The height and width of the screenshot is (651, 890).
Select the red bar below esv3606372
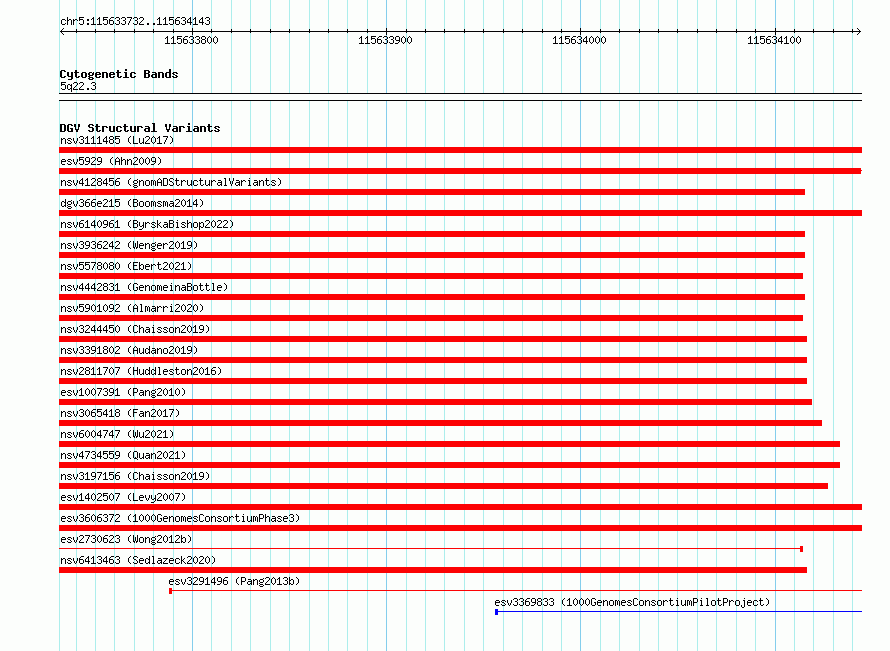460,528
